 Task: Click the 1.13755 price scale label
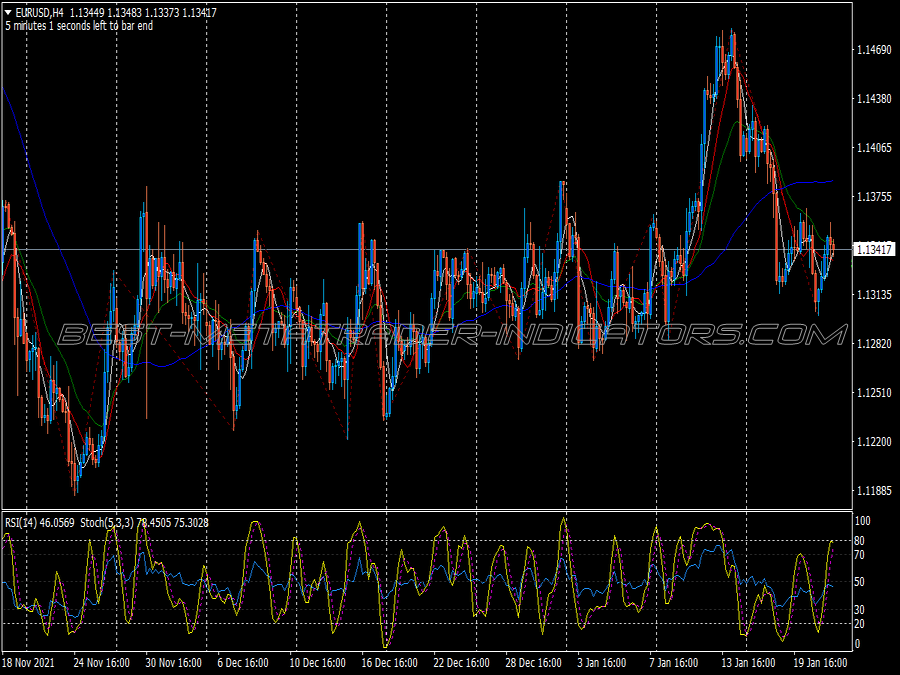pyautogui.click(x=874, y=197)
